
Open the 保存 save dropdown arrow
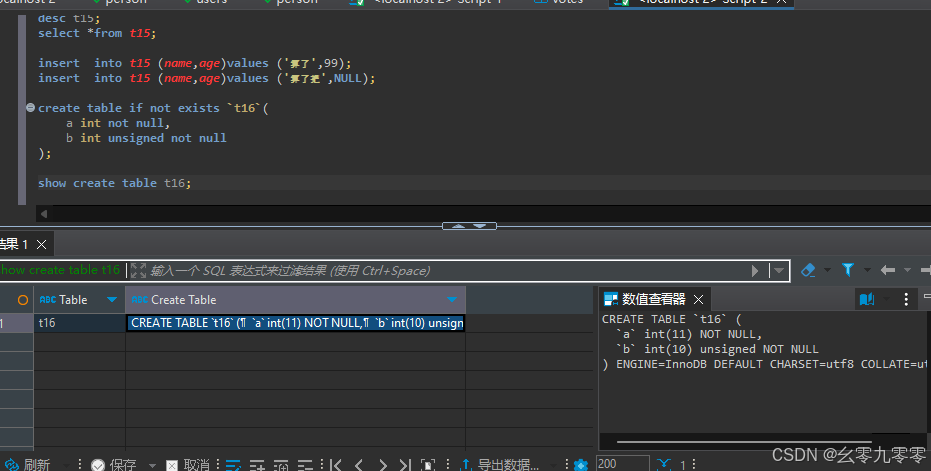152,465
